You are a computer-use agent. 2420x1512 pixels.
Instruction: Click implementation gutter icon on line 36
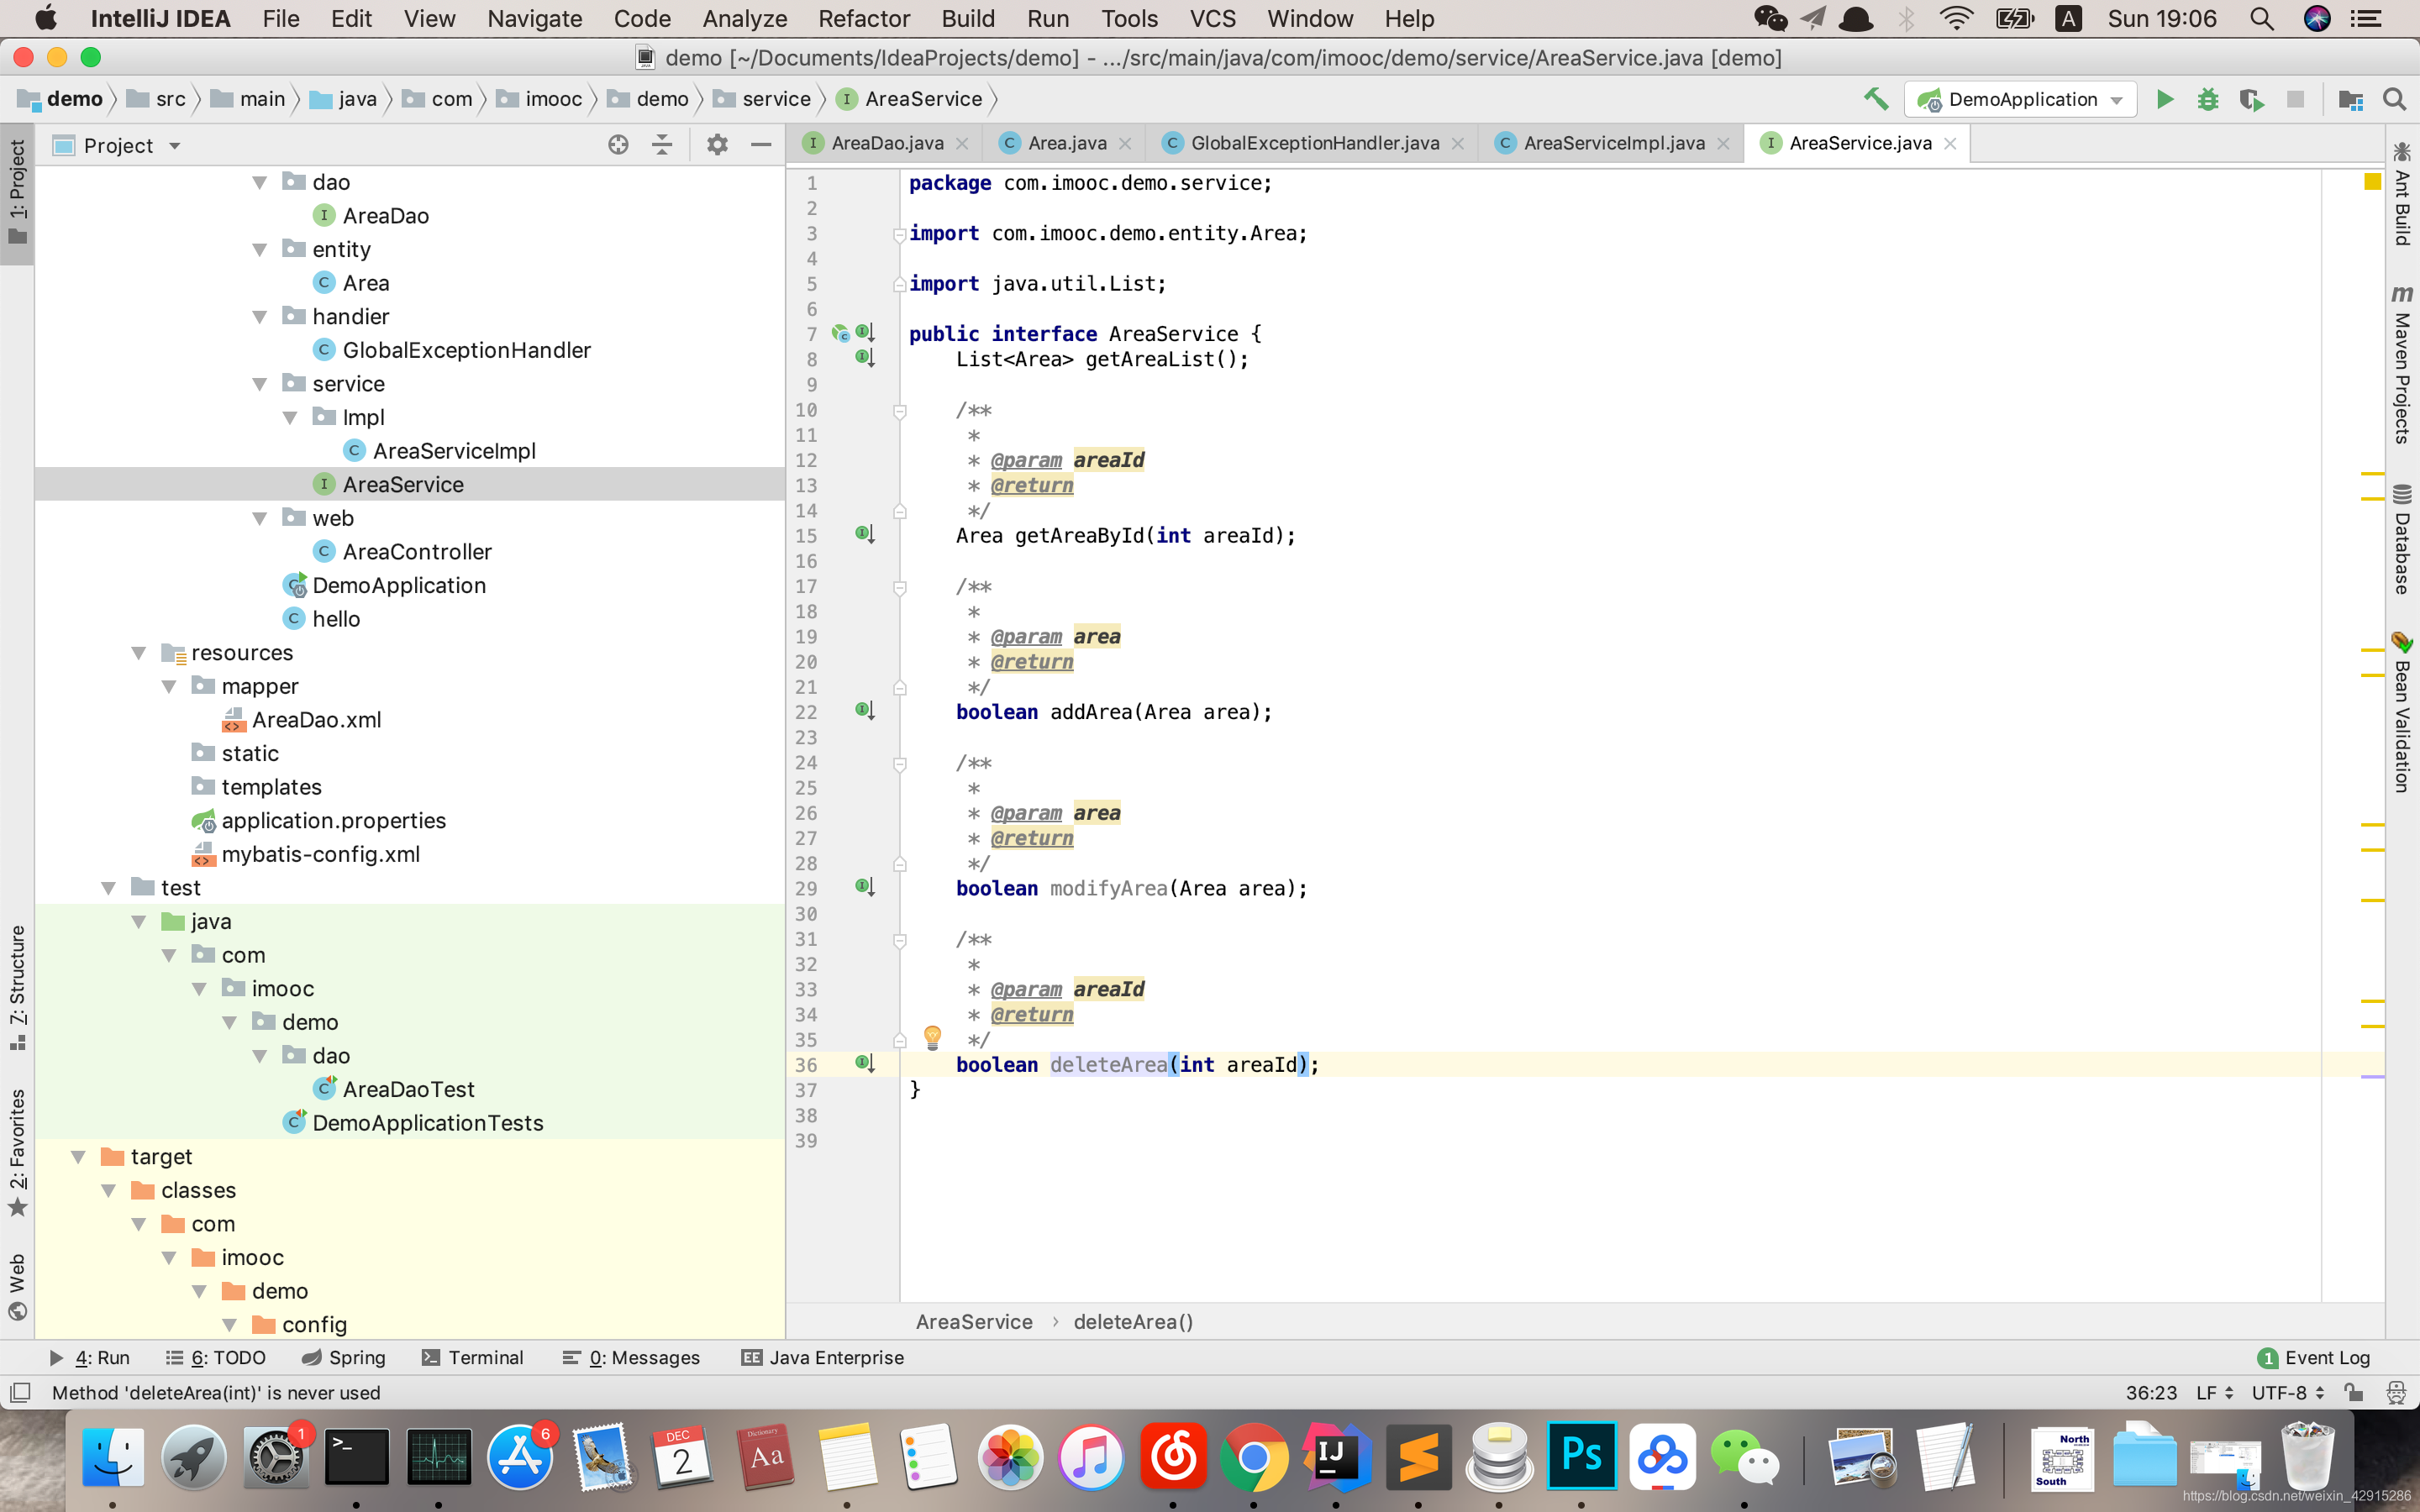[865, 1063]
